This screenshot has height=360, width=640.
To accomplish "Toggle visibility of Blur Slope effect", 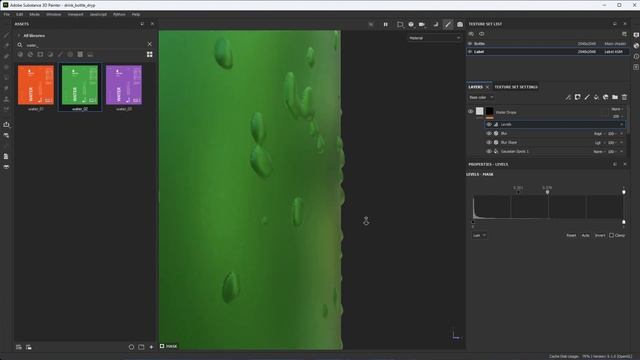I will tap(489, 142).
